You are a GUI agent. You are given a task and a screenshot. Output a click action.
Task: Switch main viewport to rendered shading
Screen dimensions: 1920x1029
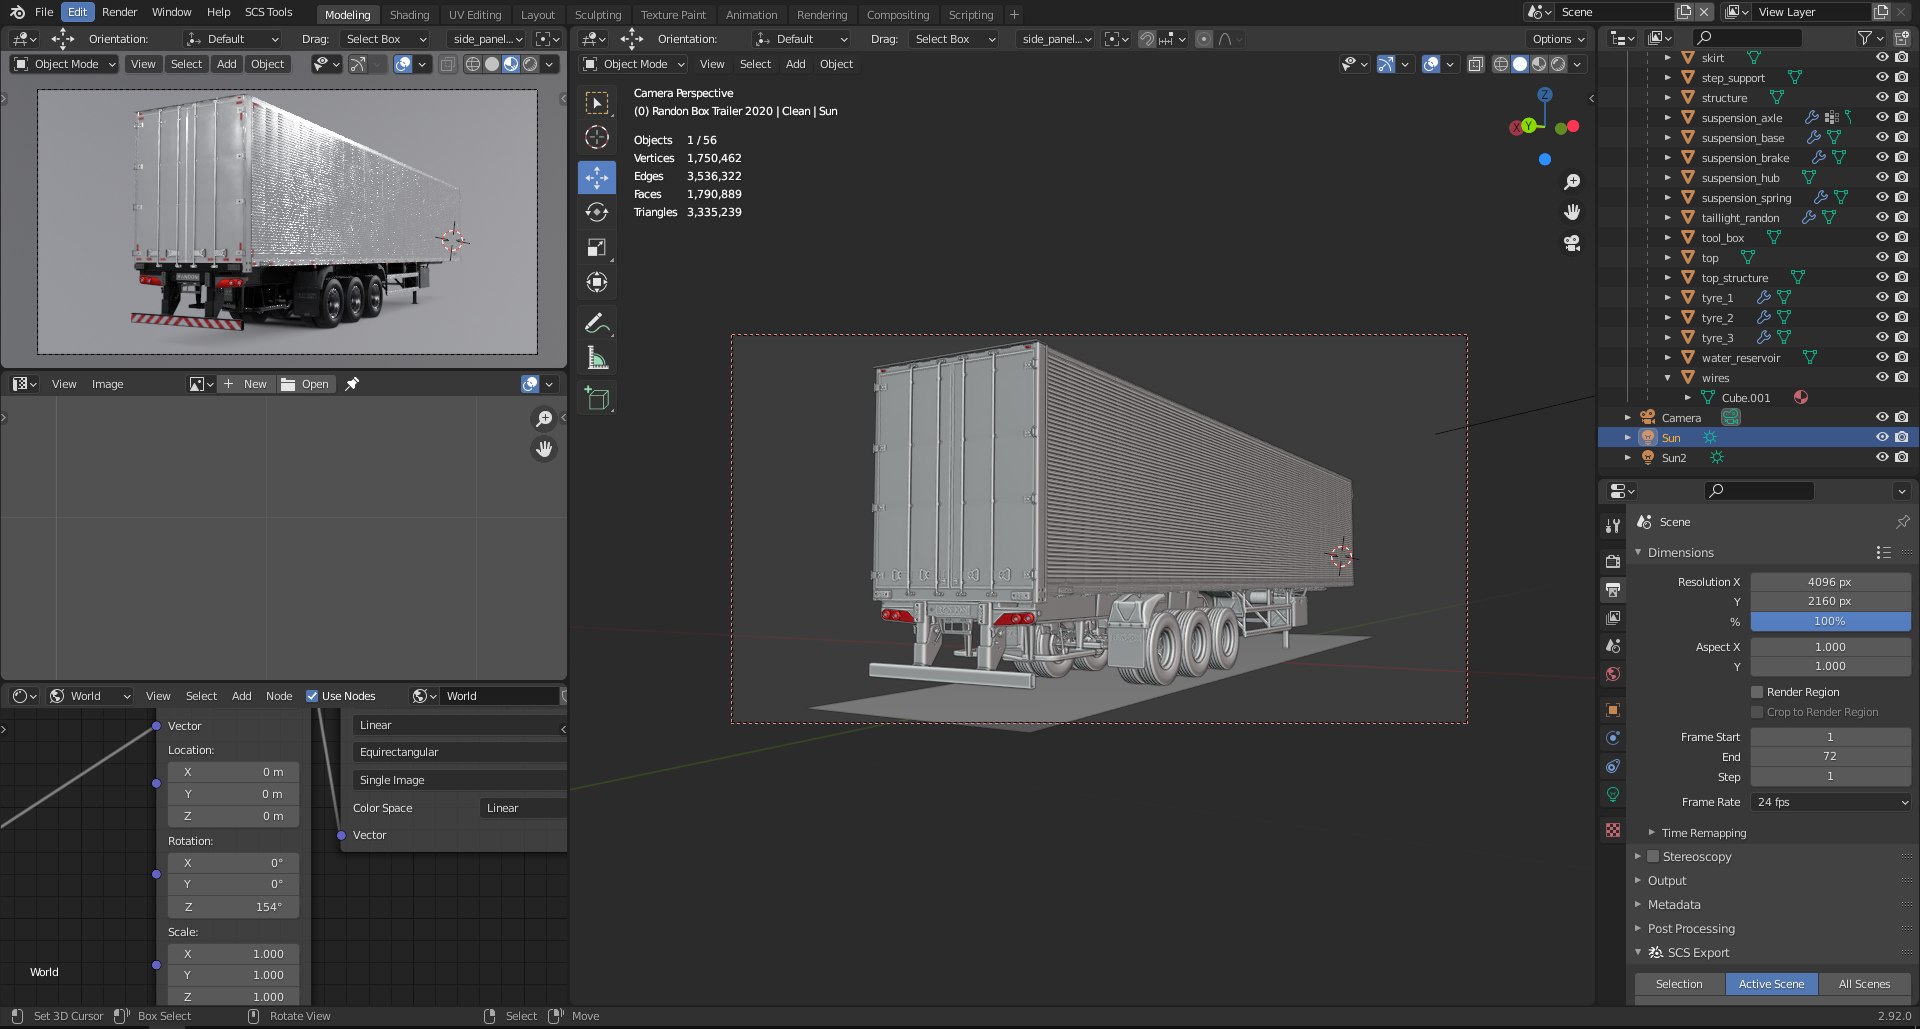1558,64
